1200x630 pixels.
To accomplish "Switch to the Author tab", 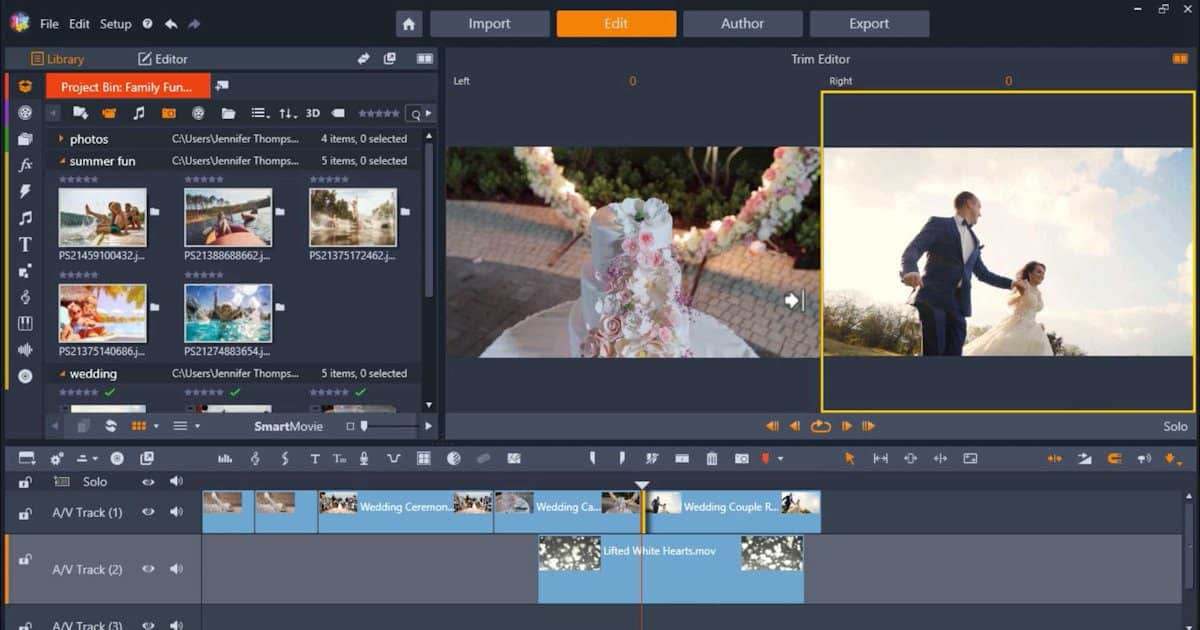I will (742, 23).
